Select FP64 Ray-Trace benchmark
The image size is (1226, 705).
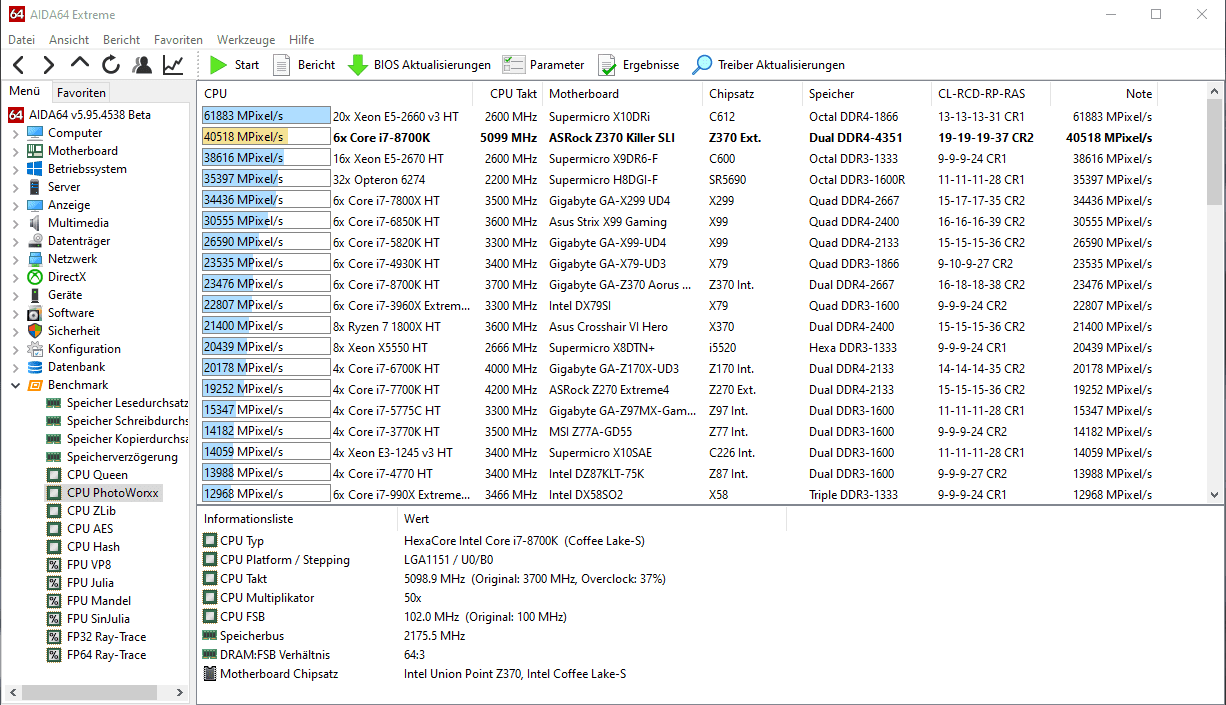[x=96, y=655]
